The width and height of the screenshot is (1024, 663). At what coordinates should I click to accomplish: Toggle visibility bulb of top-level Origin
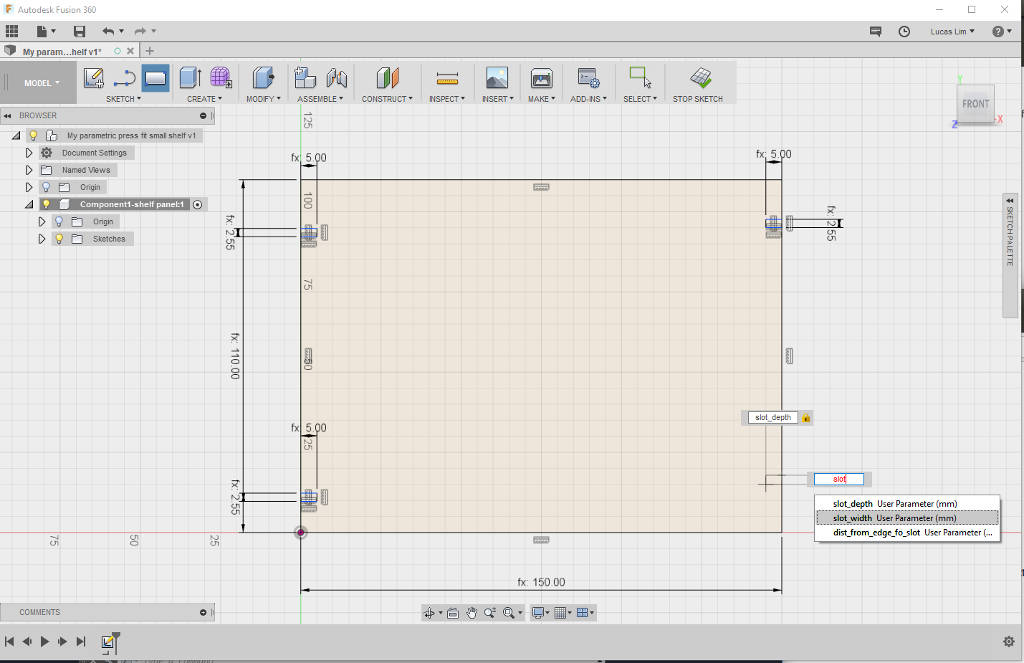[46, 187]
